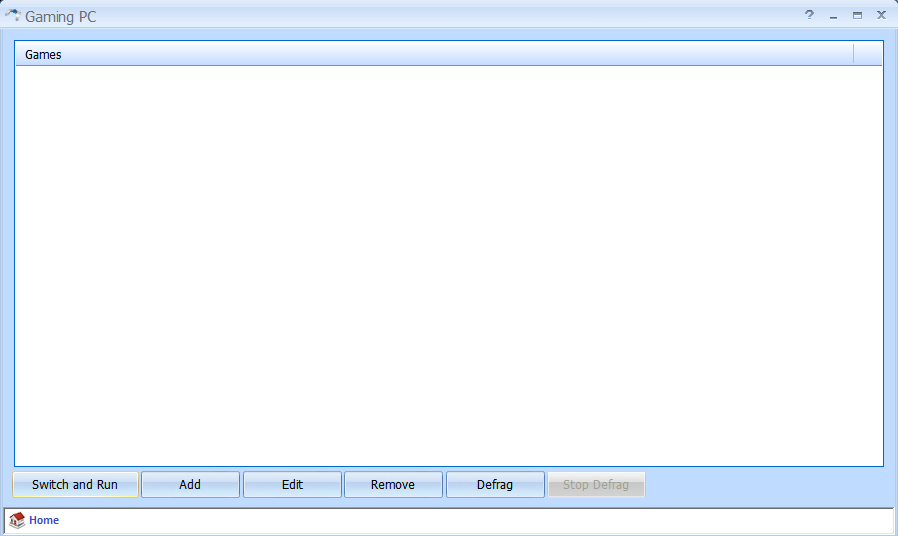Click the Edit button

tap(292, 485)
